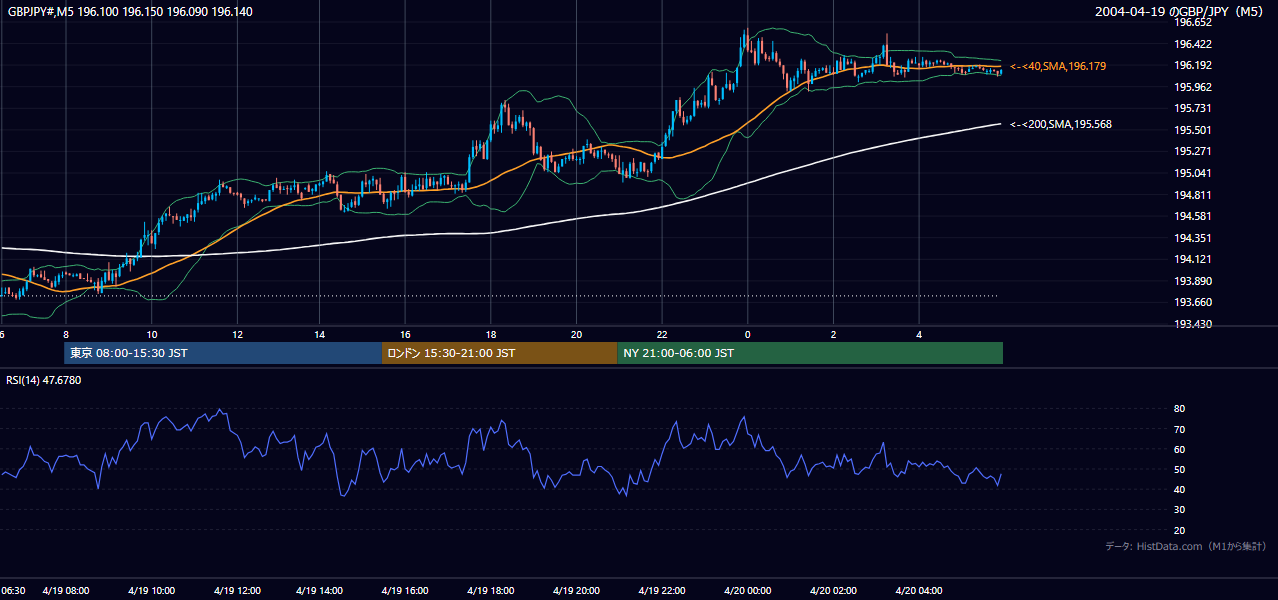Click the bottom time label 4/20 04:00
This screenshot has width=1278, height=600.
point(918,590)
